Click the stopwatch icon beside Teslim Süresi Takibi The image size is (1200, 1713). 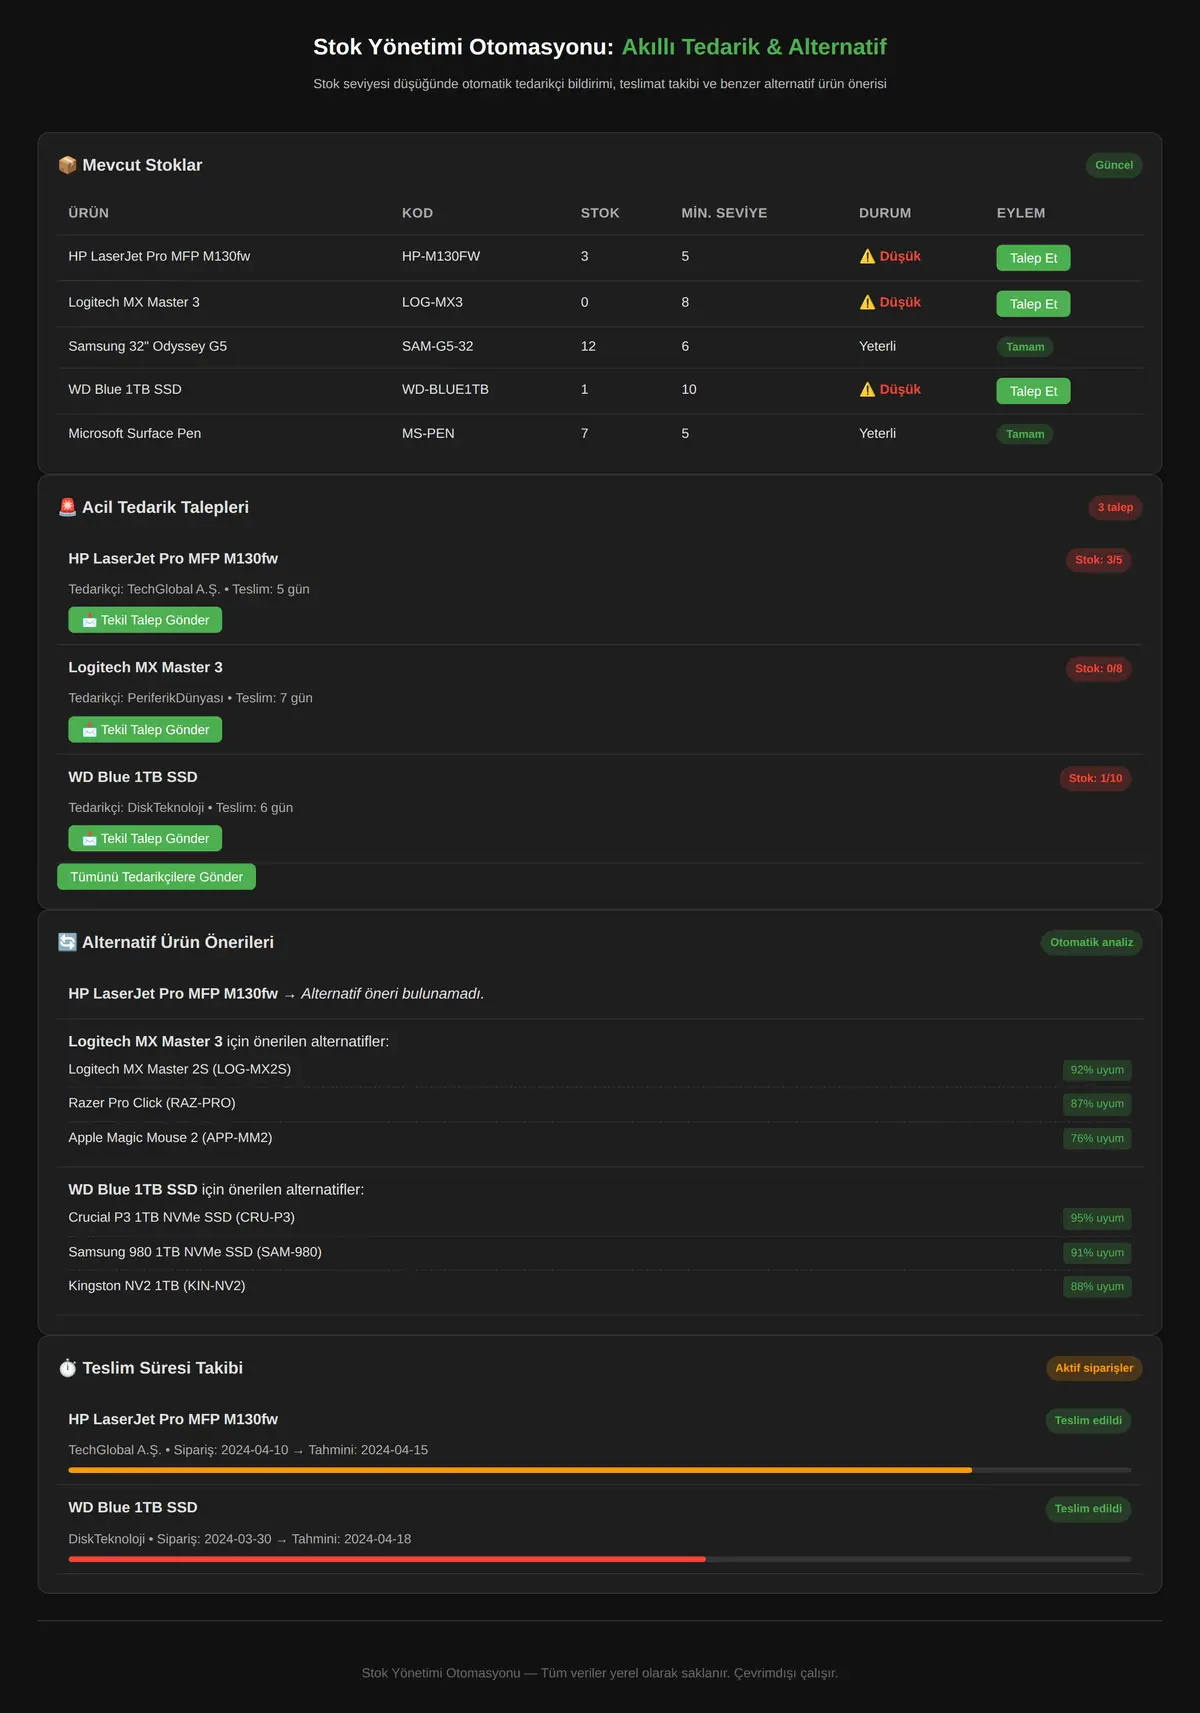tap(67, 1368)
